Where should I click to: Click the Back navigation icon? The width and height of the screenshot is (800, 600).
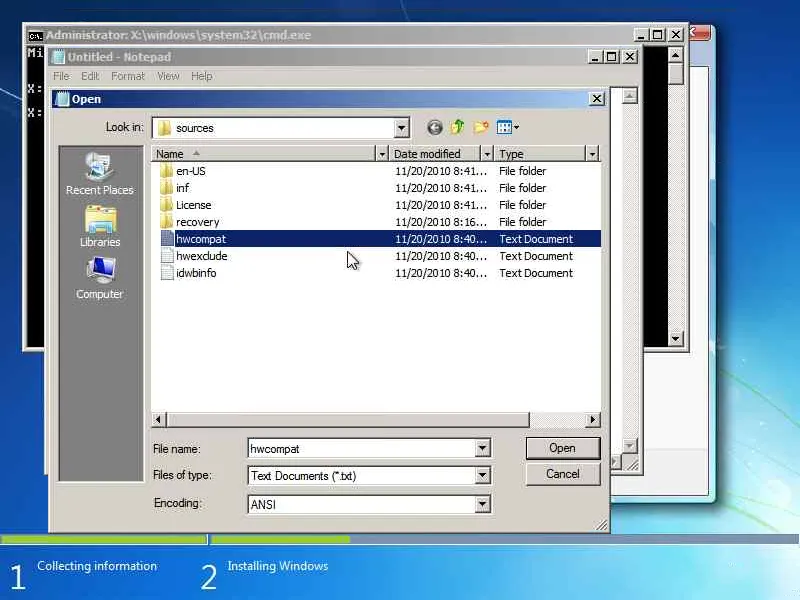[x=435, y=127]
